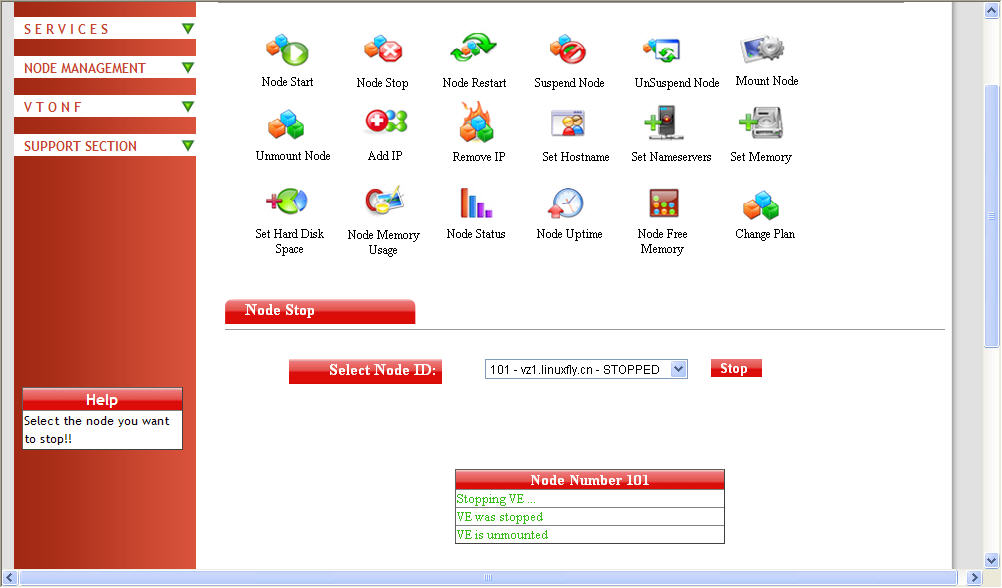
Task: Expand the Services sidebar section
Action: pyautogui.click(x=187, y=29)
